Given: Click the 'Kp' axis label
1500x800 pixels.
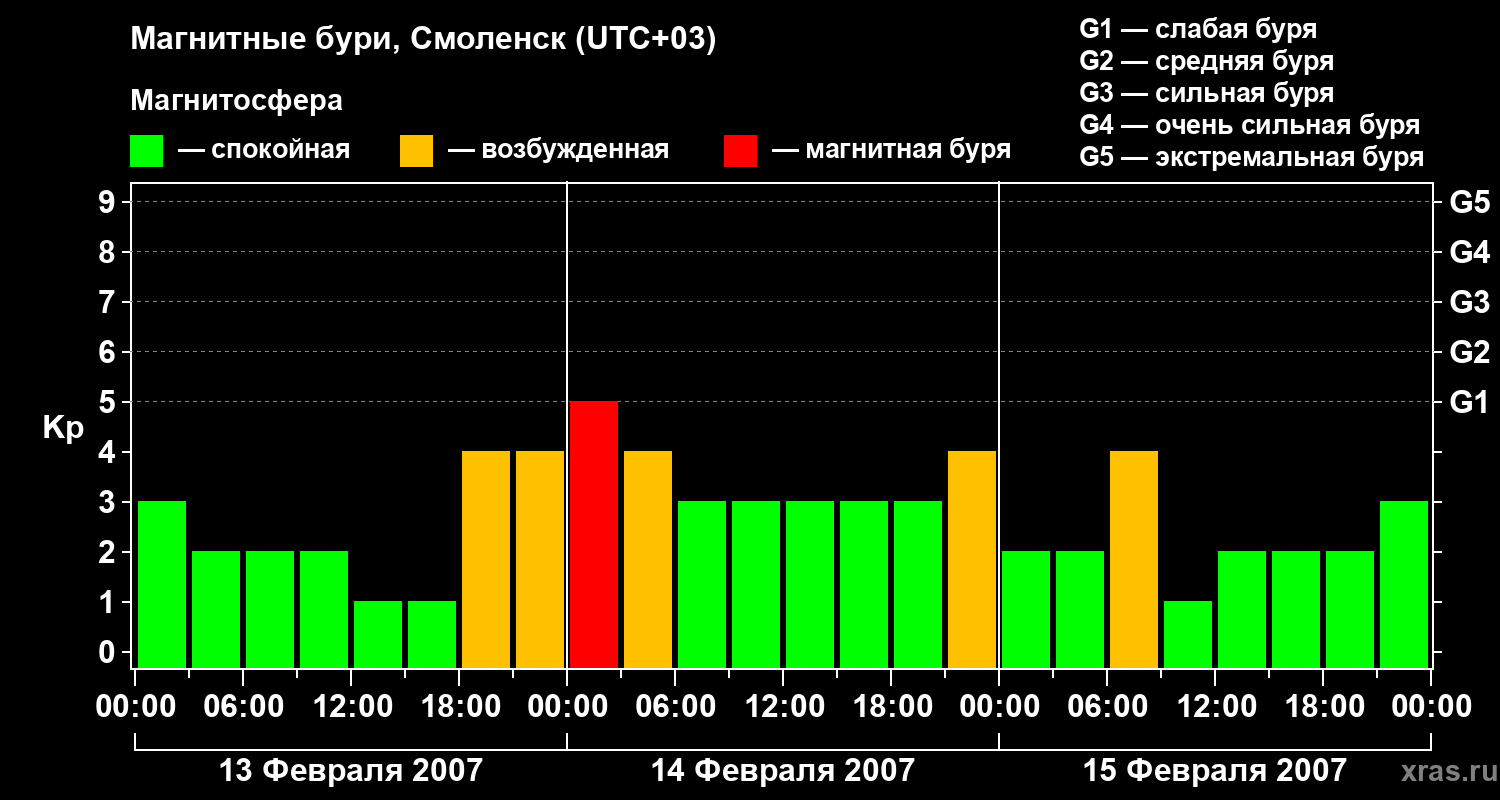Looking at the screenshot, I should pos(64,428).
